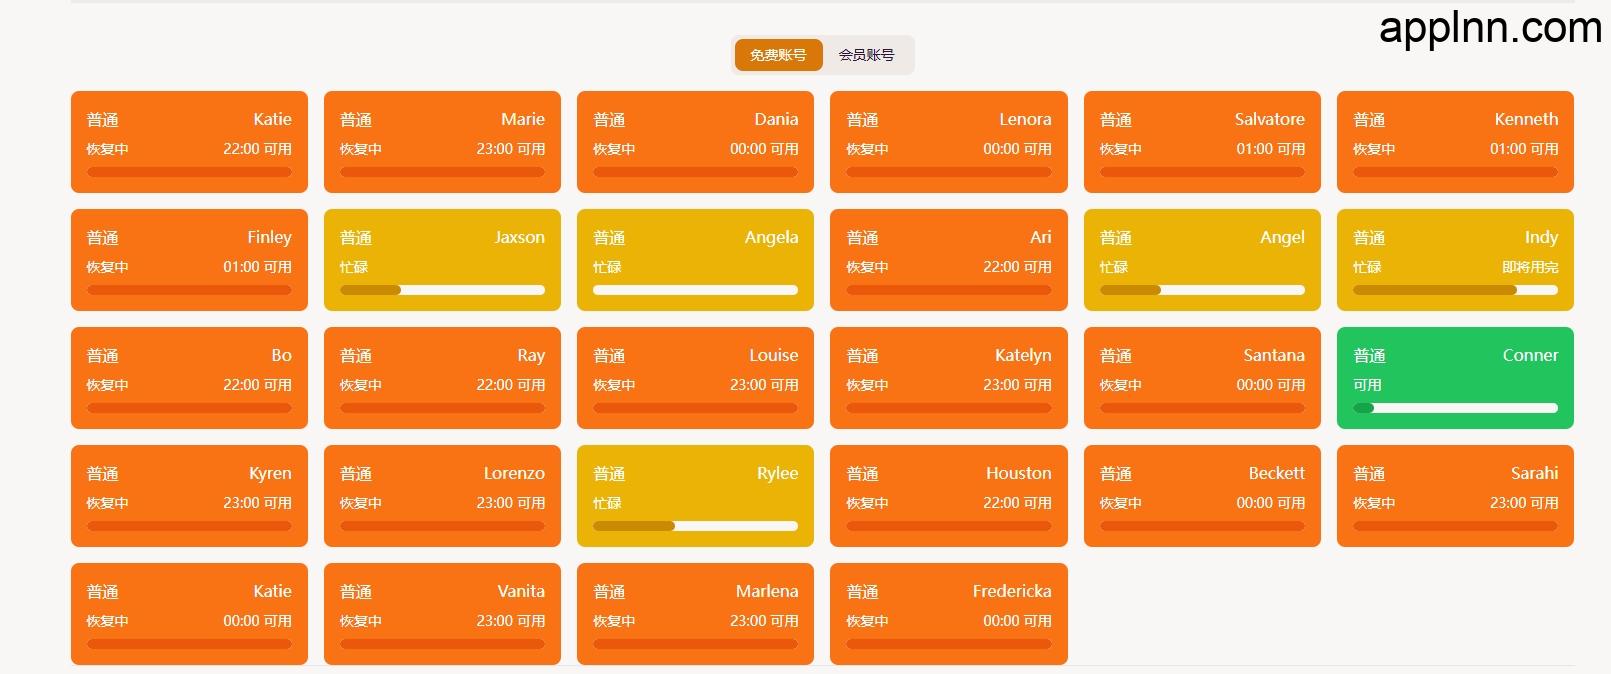Click the 恢复中 status on Lorenzo's card

click(x=361, y=503)
